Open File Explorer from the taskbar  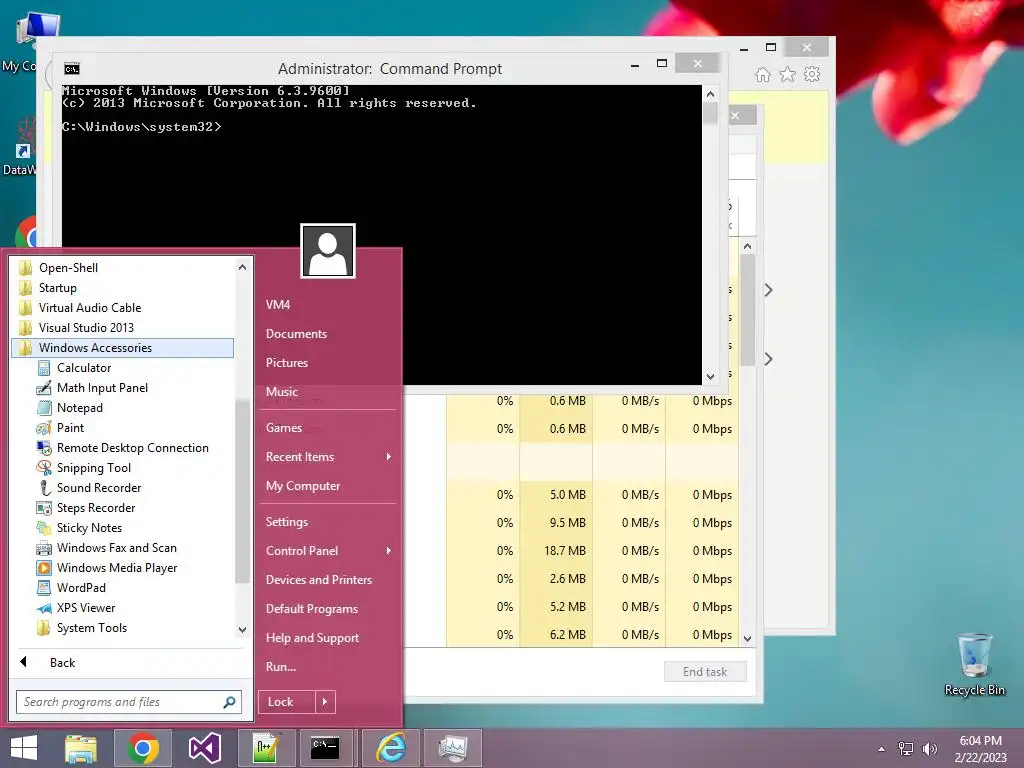(81, 748)
